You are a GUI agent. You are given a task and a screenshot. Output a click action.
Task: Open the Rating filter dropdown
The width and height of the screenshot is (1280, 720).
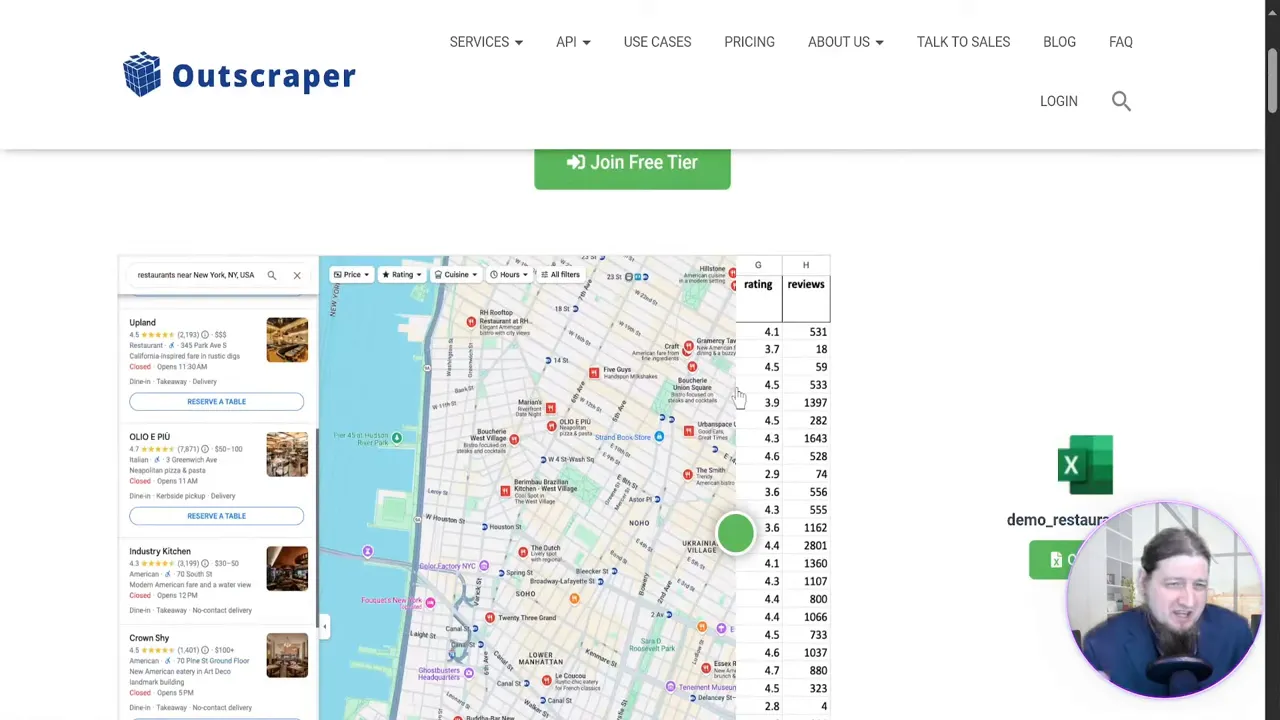click(401, 275)
